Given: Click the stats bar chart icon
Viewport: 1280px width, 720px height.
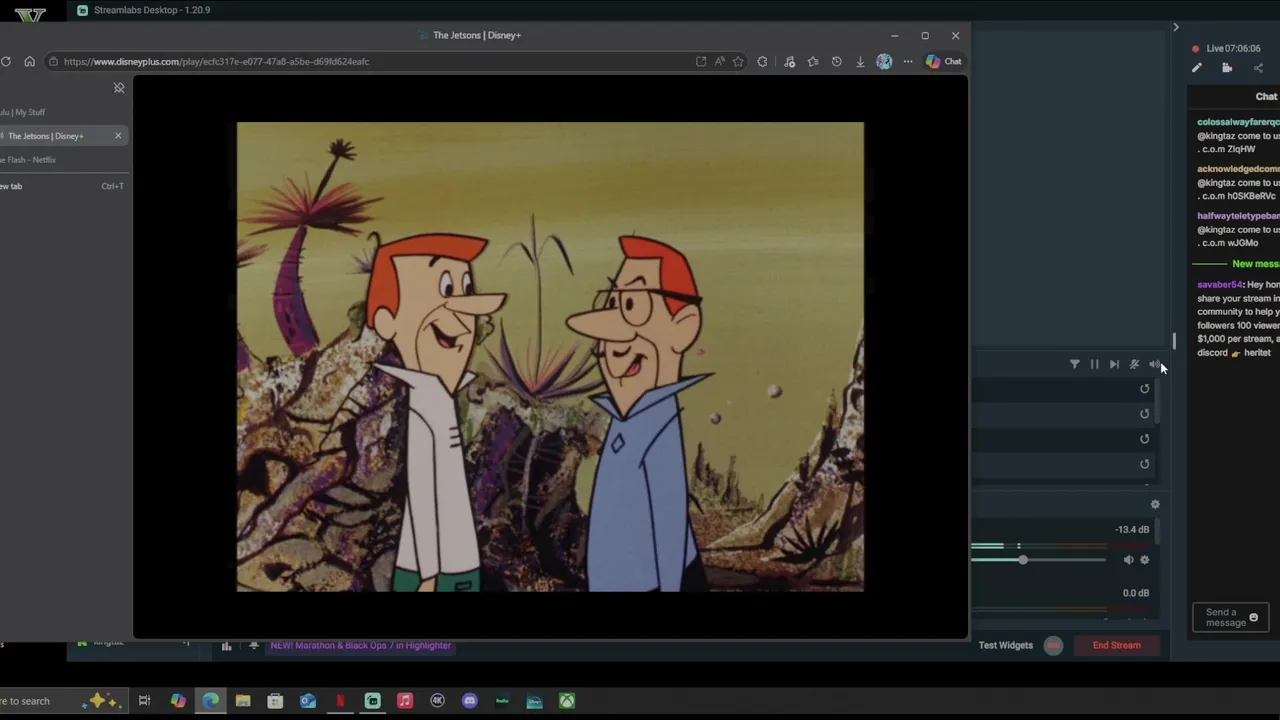Looking at the screenshot, I should [x=226, y=646].
